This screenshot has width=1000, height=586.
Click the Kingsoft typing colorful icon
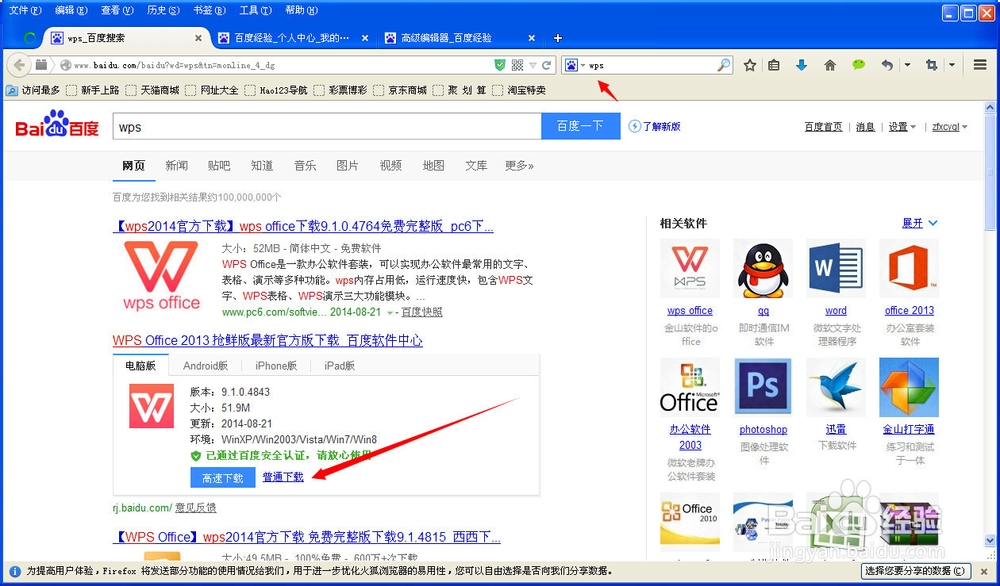tap(909, 387)
